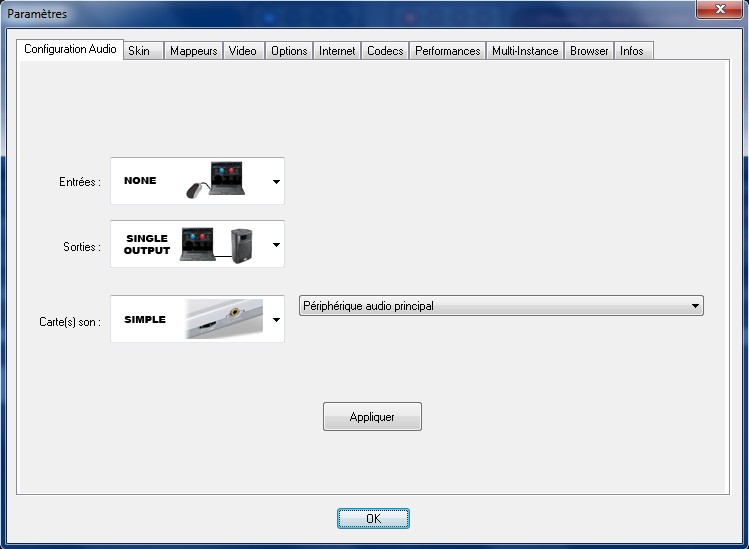Image resolution: width=749 pixels, height=549 pixels.
Task: Click the SINGLE OUTPUT selection text
Action: point(147,244)
